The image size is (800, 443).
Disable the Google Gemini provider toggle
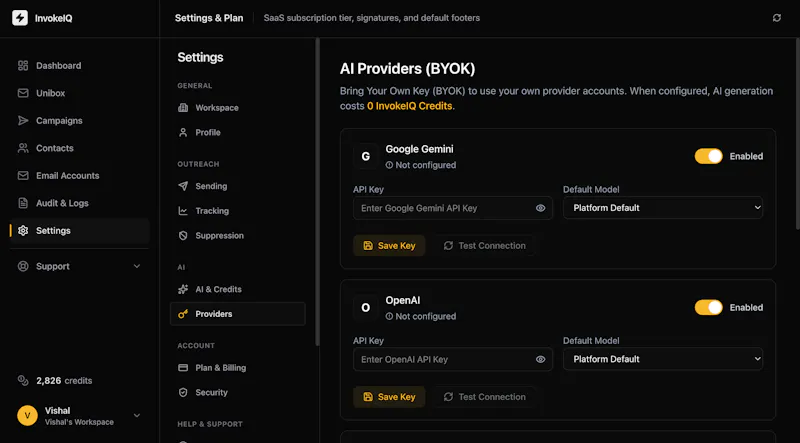click(709, 156)
